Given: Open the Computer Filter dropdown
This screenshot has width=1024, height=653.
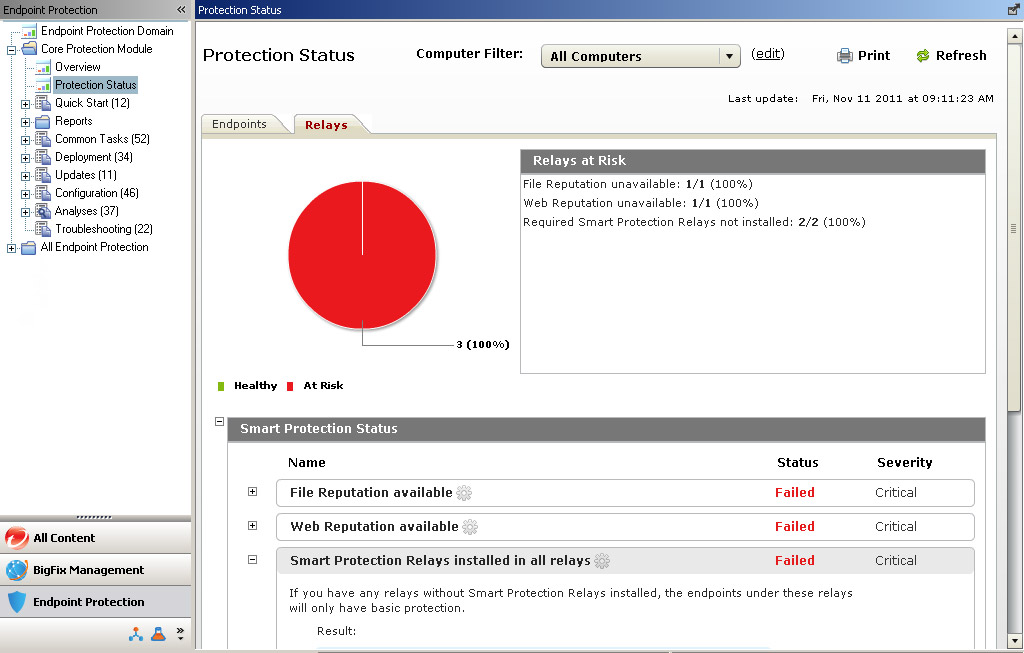Looking at the screenshot, I should coord(729,56).
